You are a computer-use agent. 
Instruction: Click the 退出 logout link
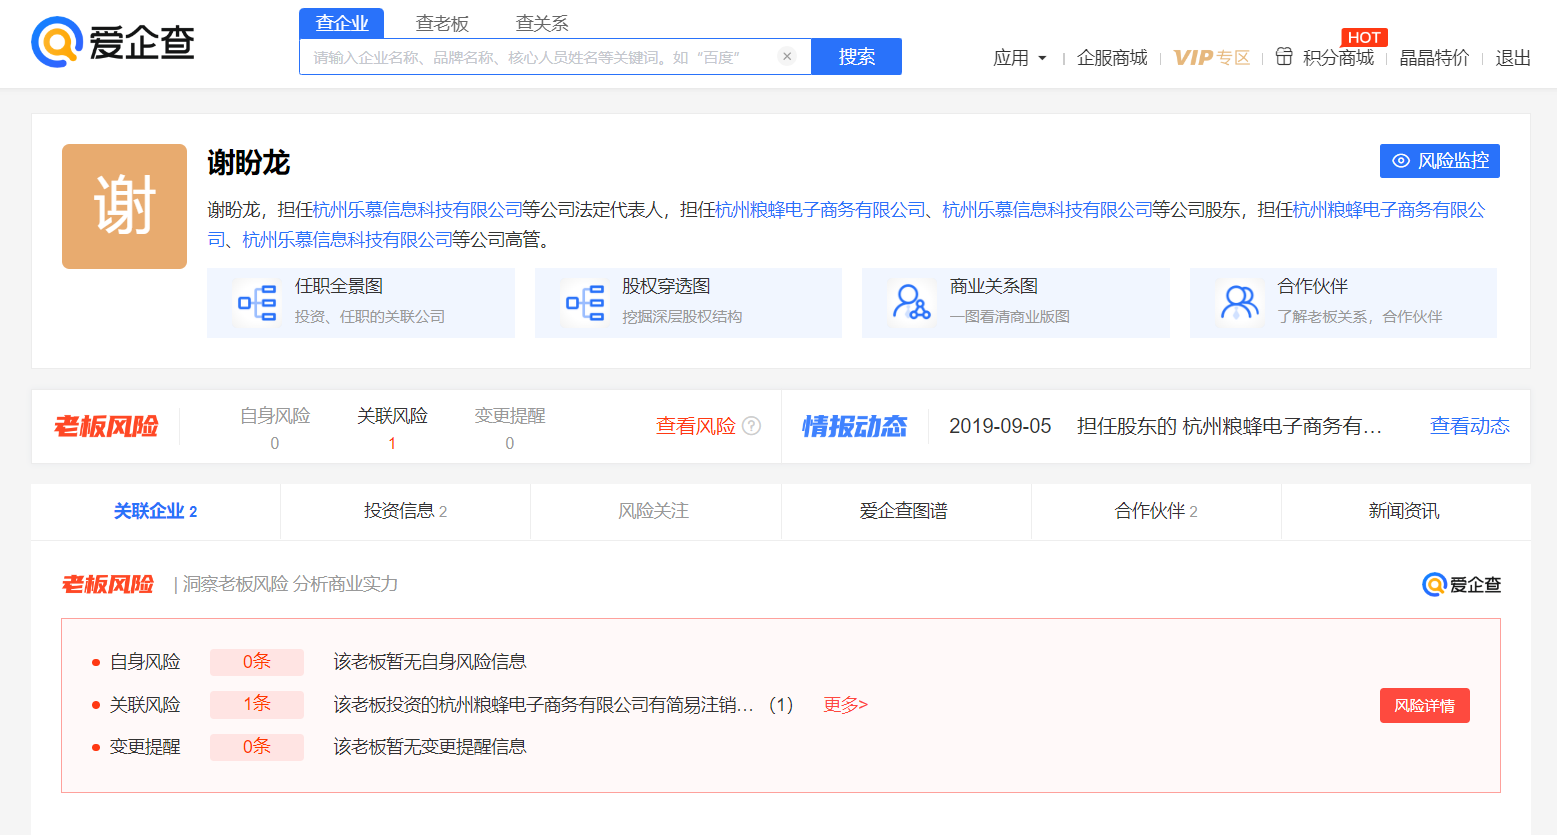[x=1513, y=58]
